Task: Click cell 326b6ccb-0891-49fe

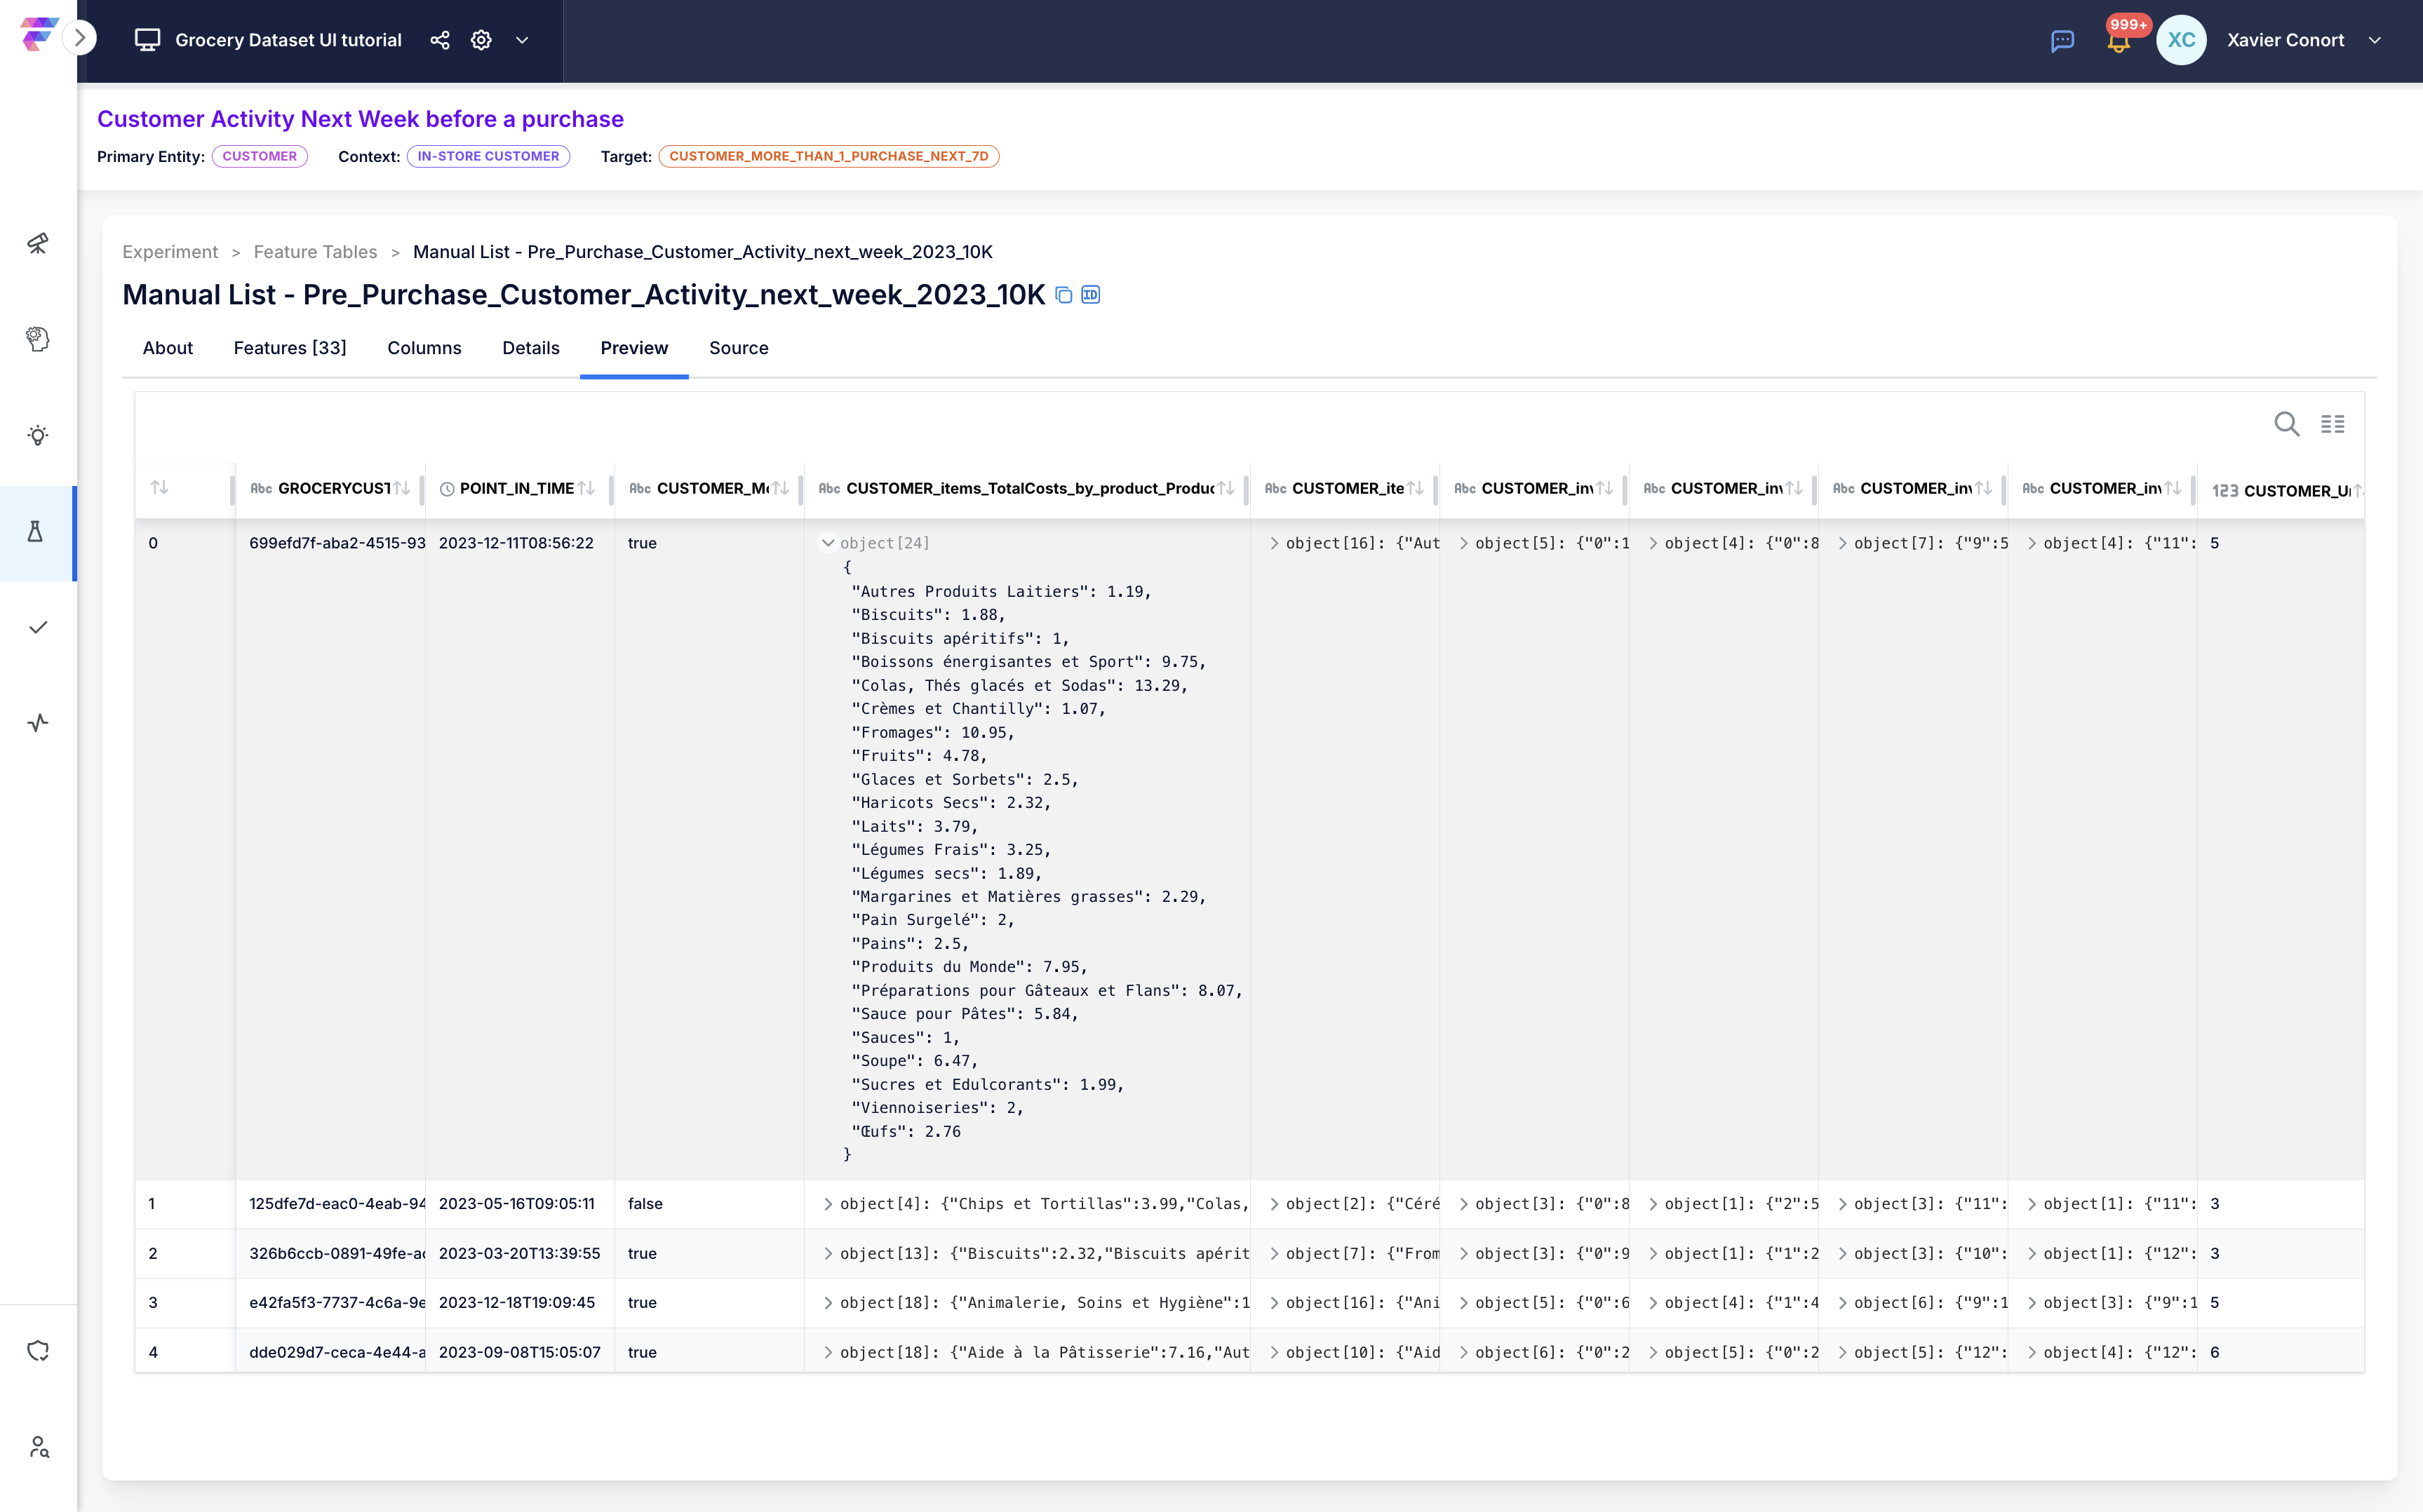Action: 337,1253
